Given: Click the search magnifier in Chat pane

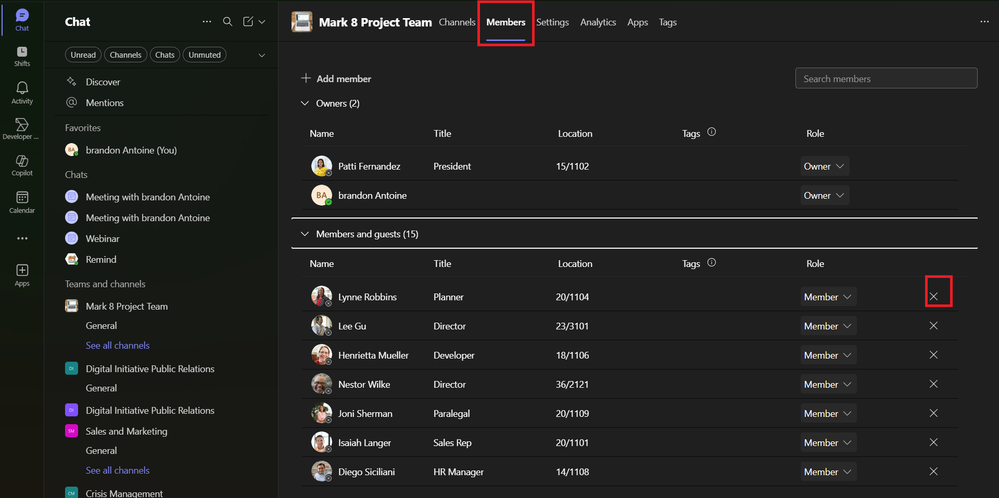Looking at the screenshot, I should [227, 22].
